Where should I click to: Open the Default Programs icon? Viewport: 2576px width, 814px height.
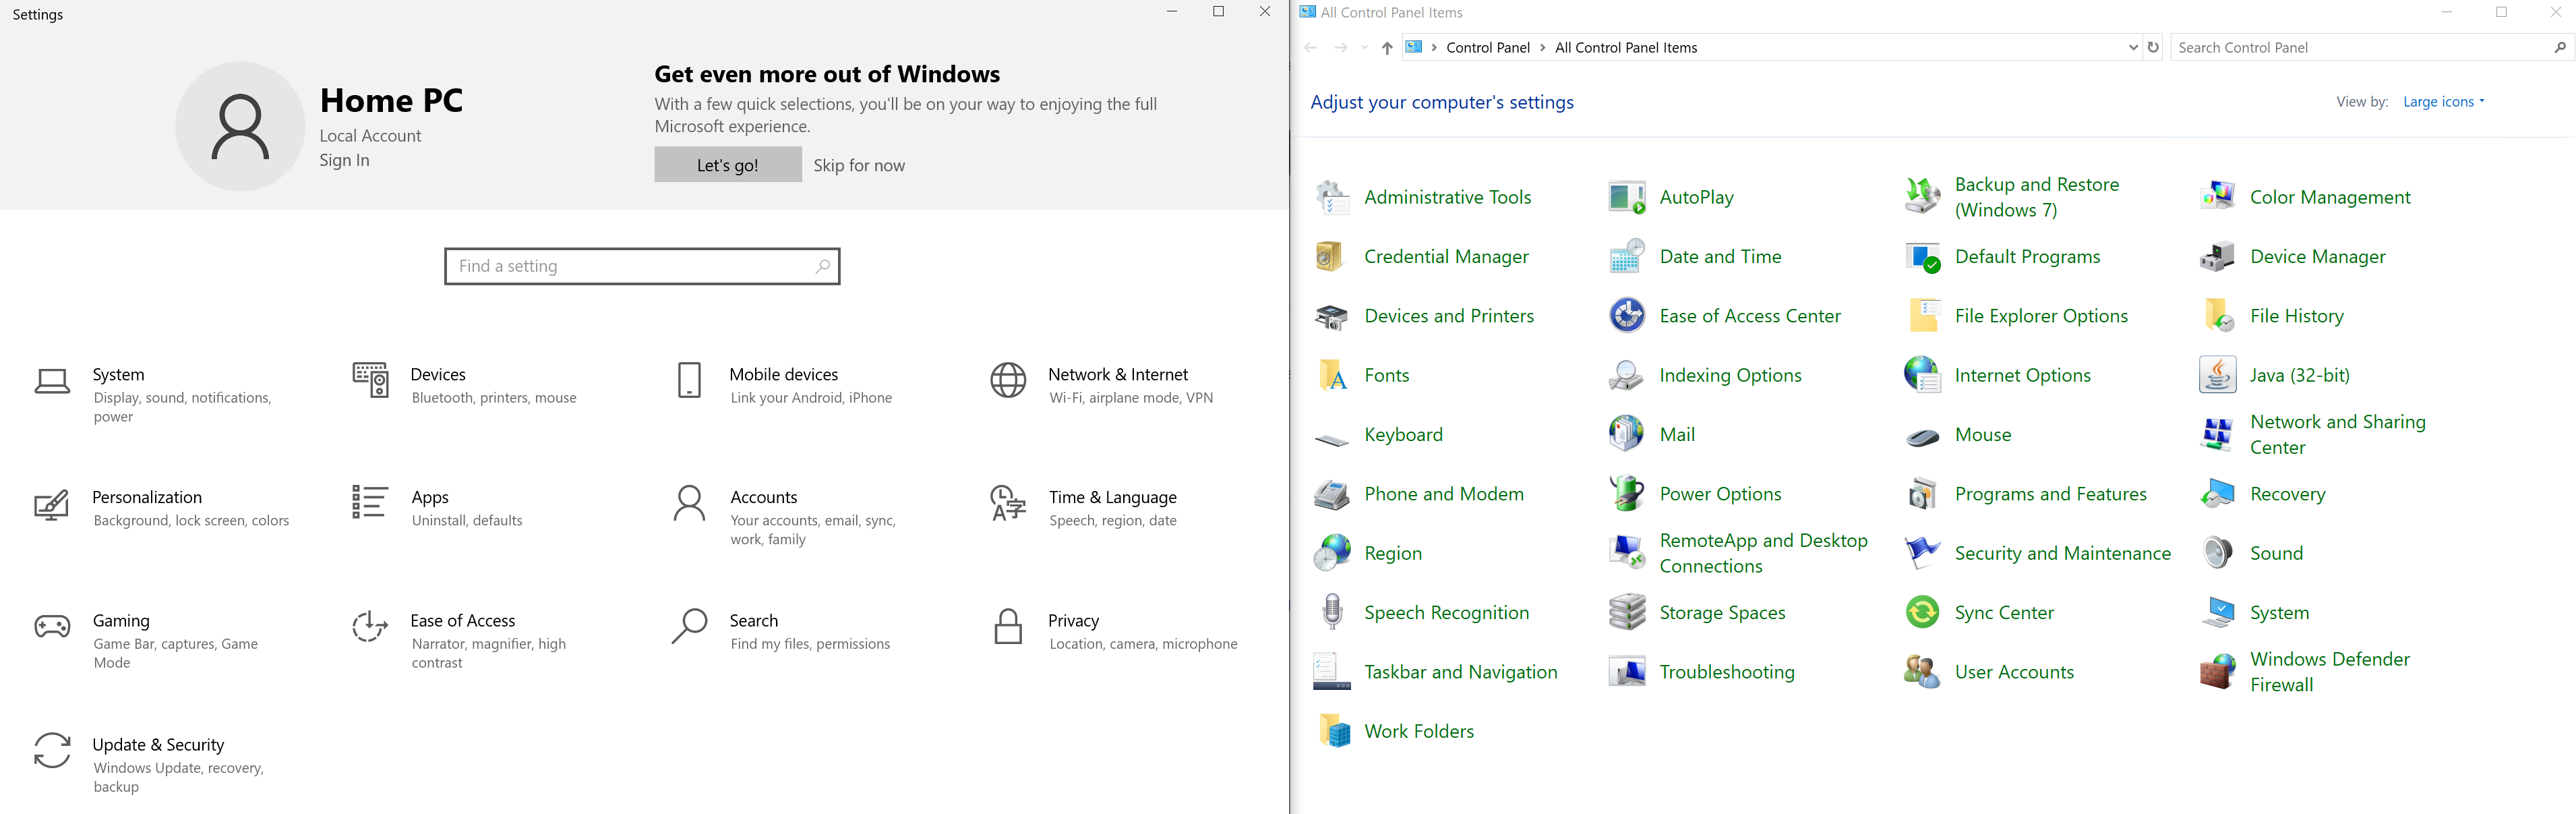(1922, 256)
